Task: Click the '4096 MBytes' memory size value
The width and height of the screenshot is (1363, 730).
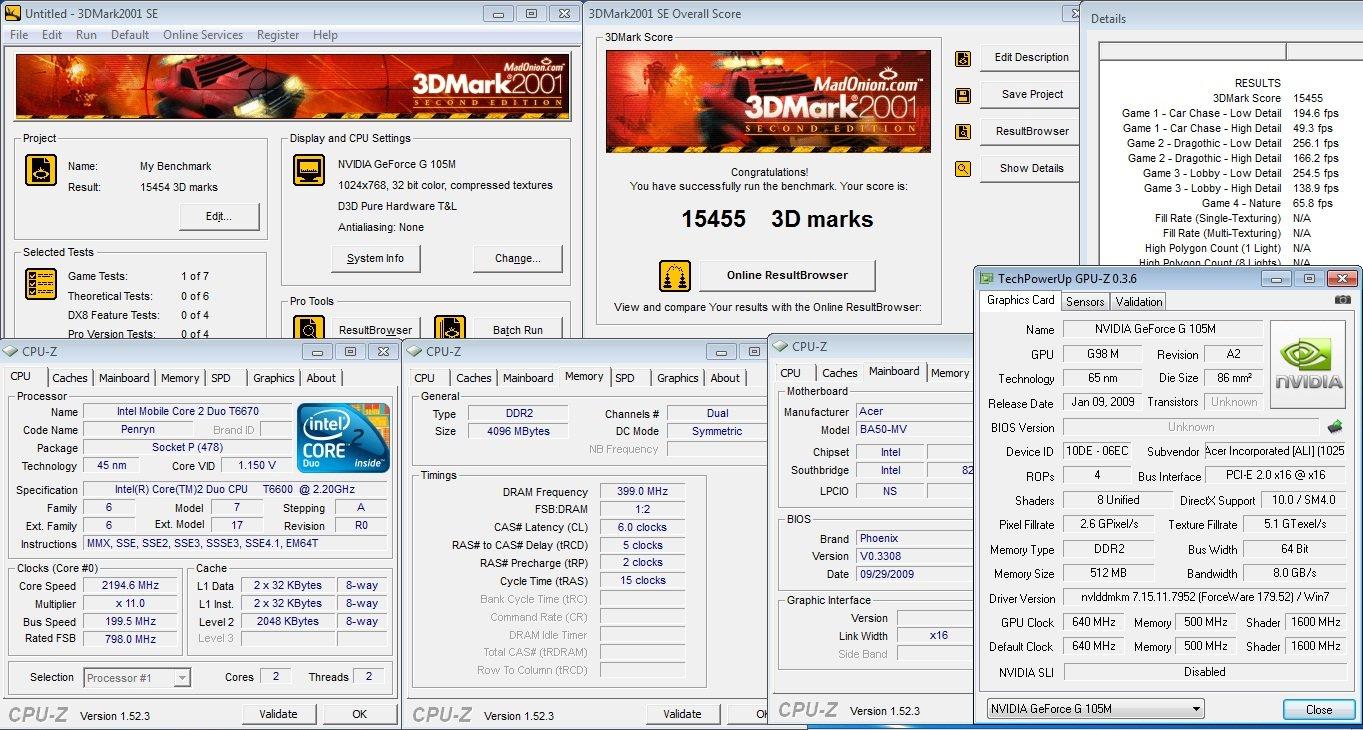Action: click(x=517, y=431)
